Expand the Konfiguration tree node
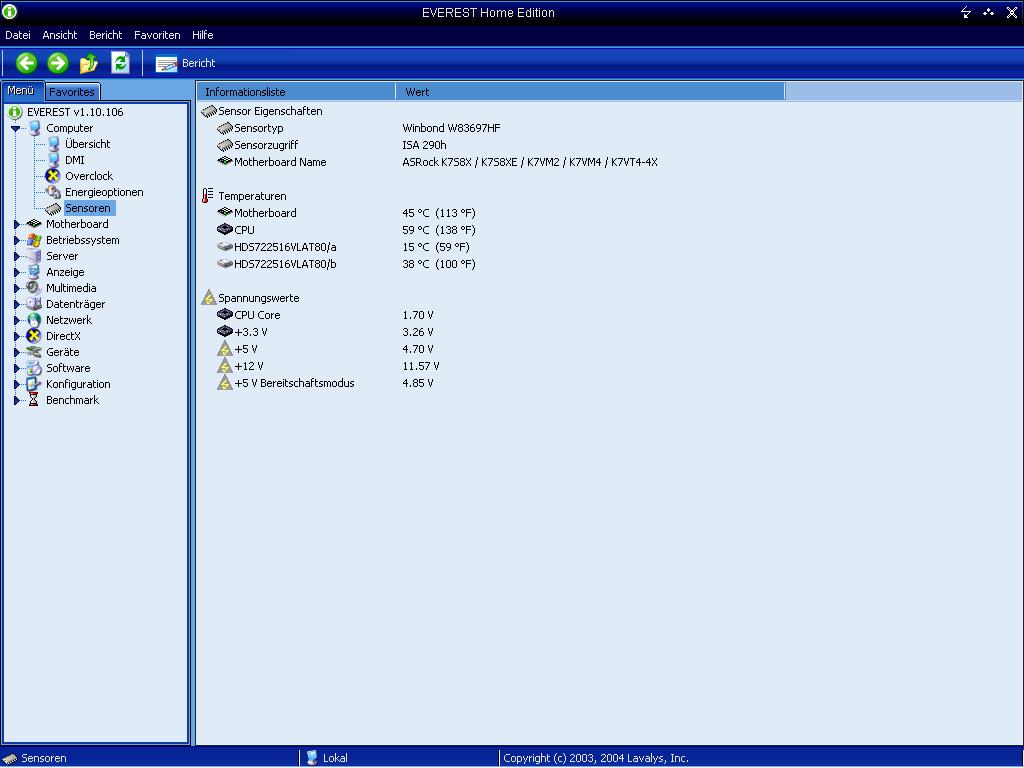Viewport: 1024px width, 768px height. (x=17, y=385)
